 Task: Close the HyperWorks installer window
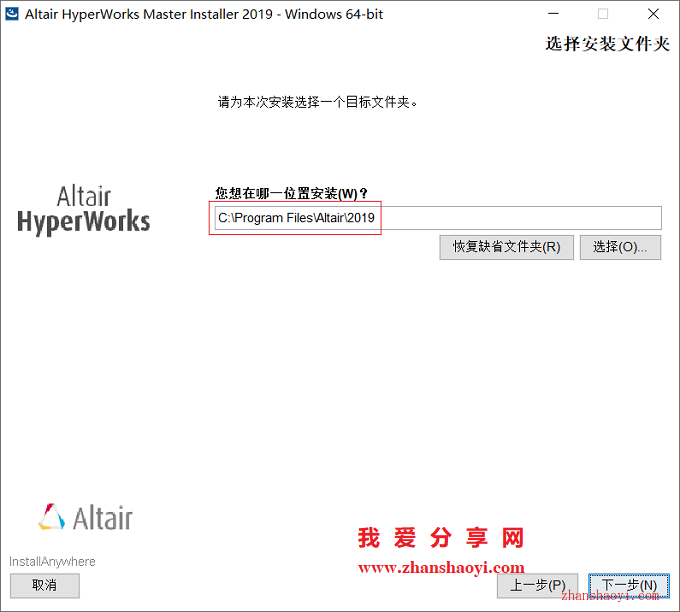click(x=653, y=14)
